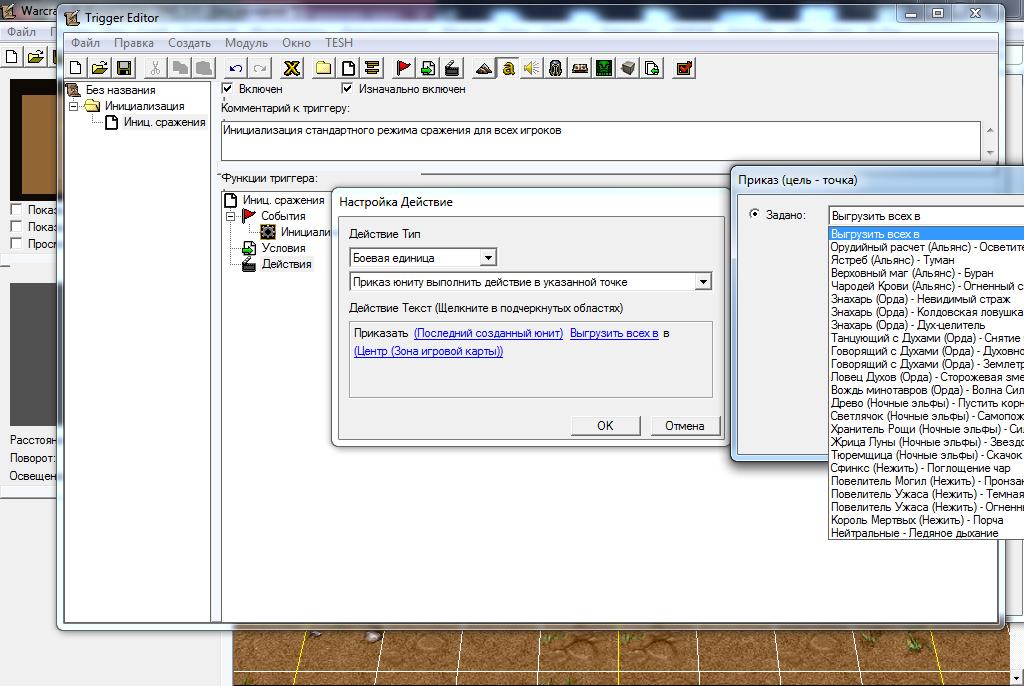The image size is (1024, 686).
Task: Click the New Trigger Comment icon
Action: coord(372,68)
